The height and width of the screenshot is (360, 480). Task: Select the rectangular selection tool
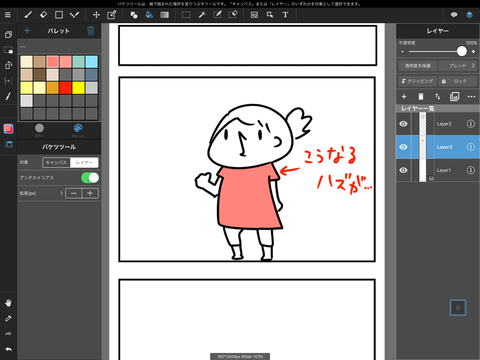click(186, 15)
